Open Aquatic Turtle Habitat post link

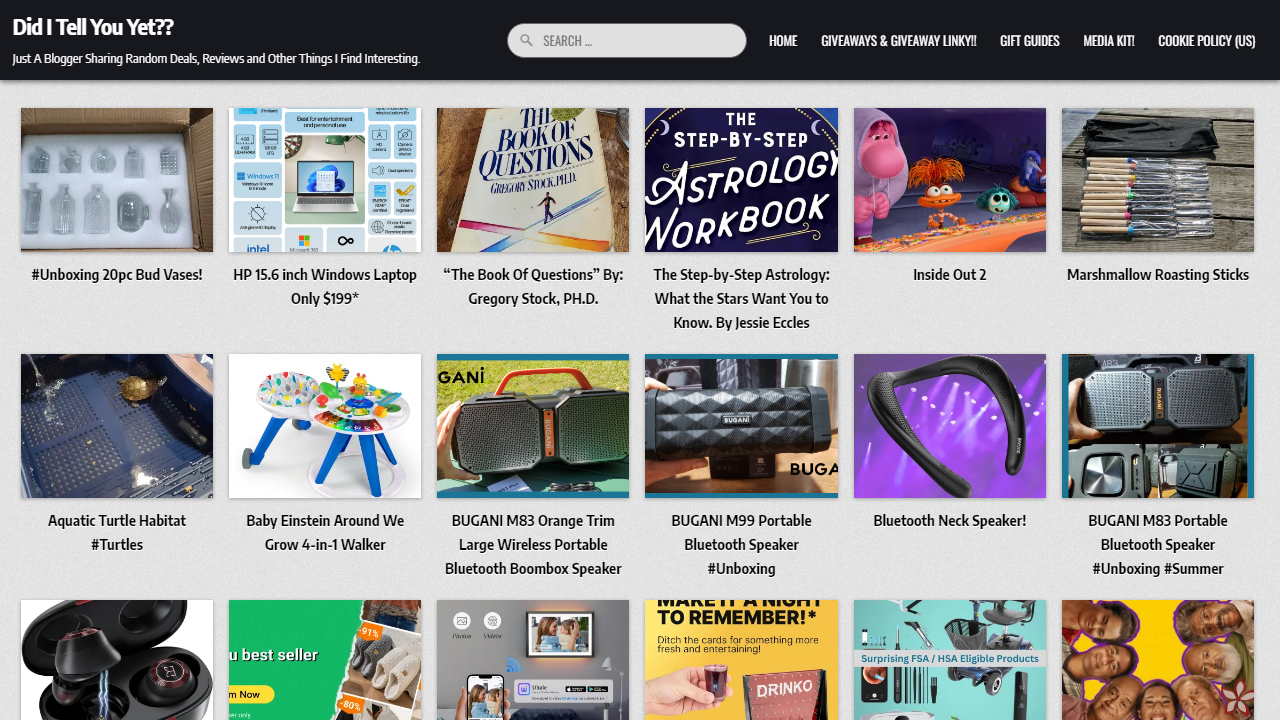117,532
